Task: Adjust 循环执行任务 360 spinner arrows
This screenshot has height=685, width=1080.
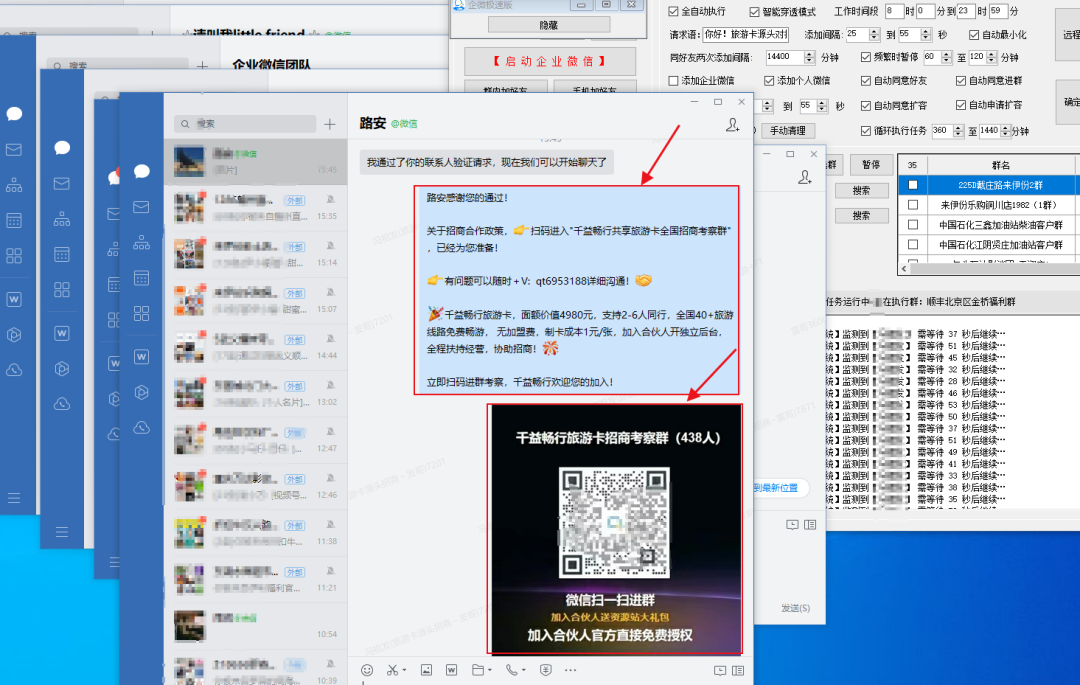Action: (958, 131)
